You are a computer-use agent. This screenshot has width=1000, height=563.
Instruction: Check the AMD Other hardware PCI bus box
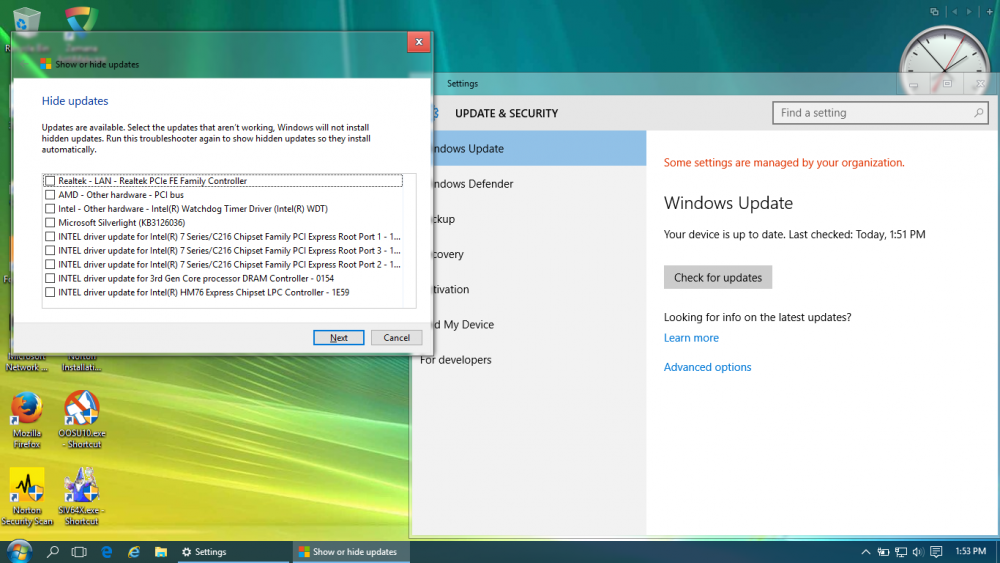tap(50, 195)
